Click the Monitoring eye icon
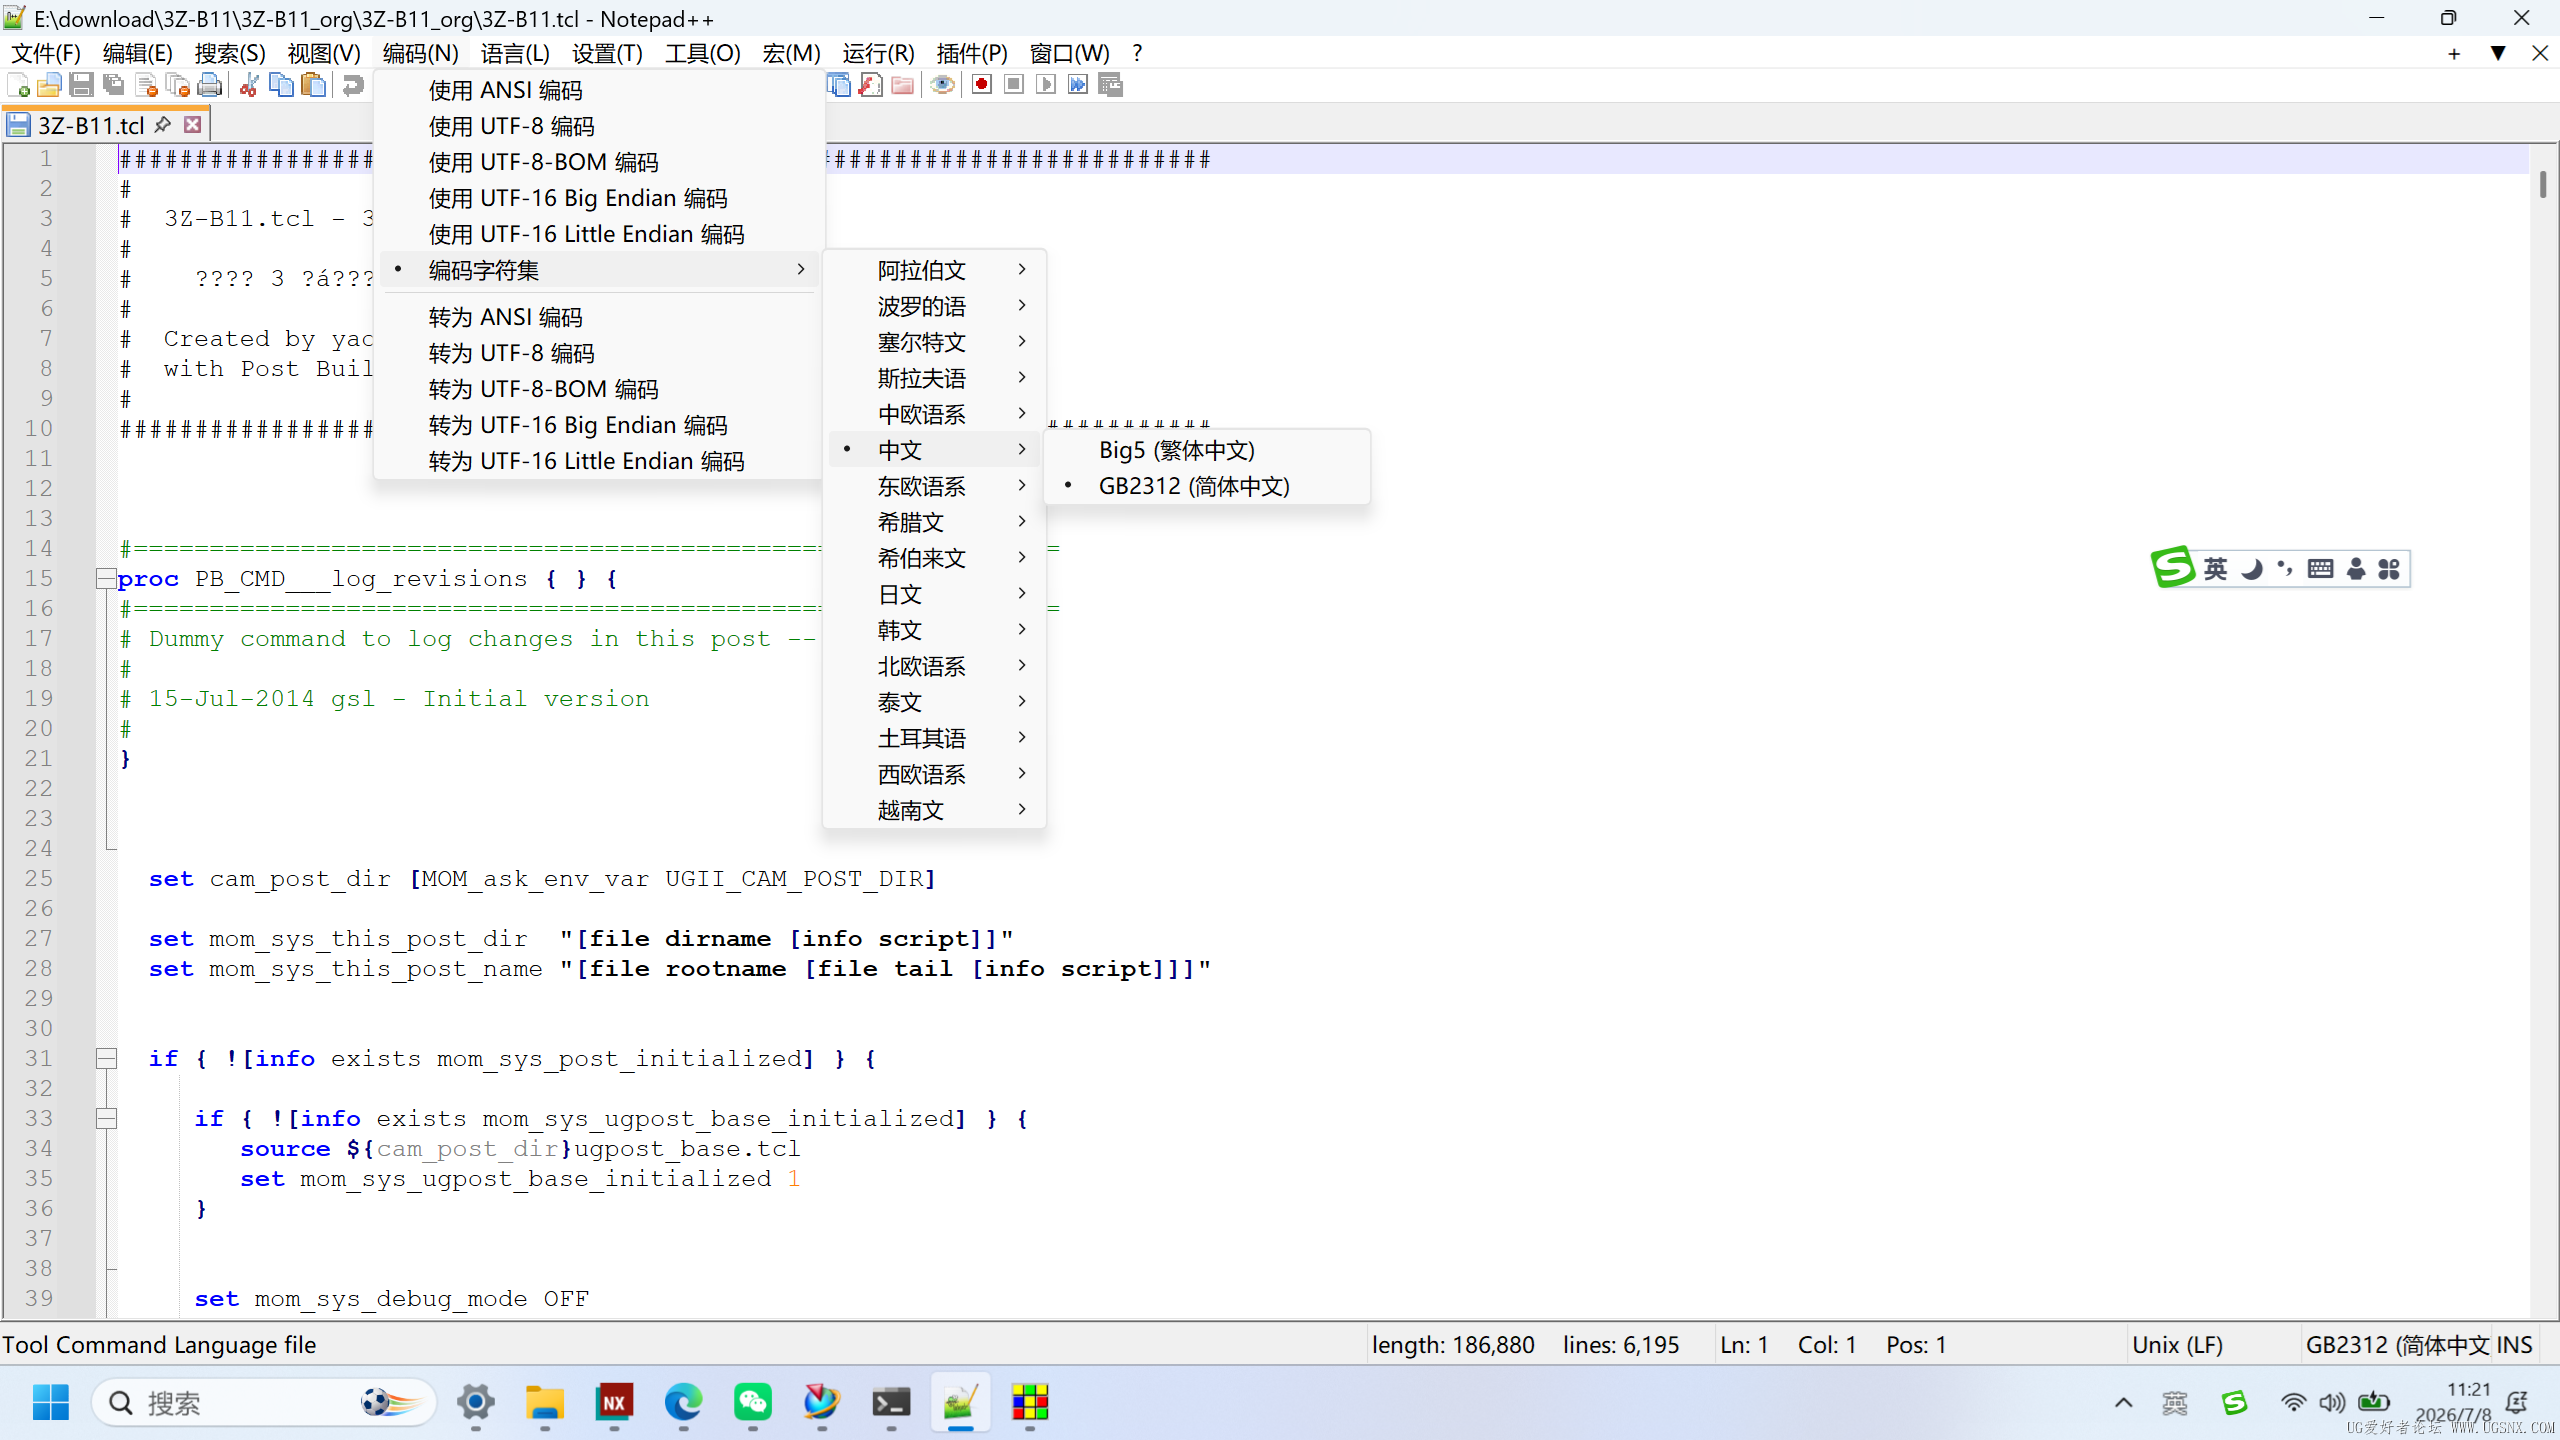Screen dimensions: 2560x1440 [x=942, y=85]
